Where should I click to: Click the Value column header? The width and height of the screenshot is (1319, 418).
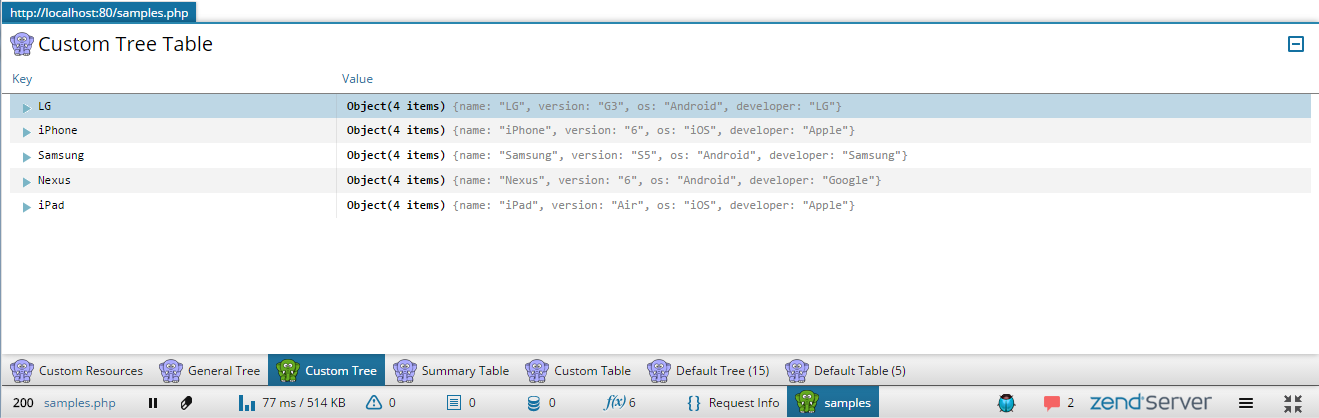click(x=357, y=79)
